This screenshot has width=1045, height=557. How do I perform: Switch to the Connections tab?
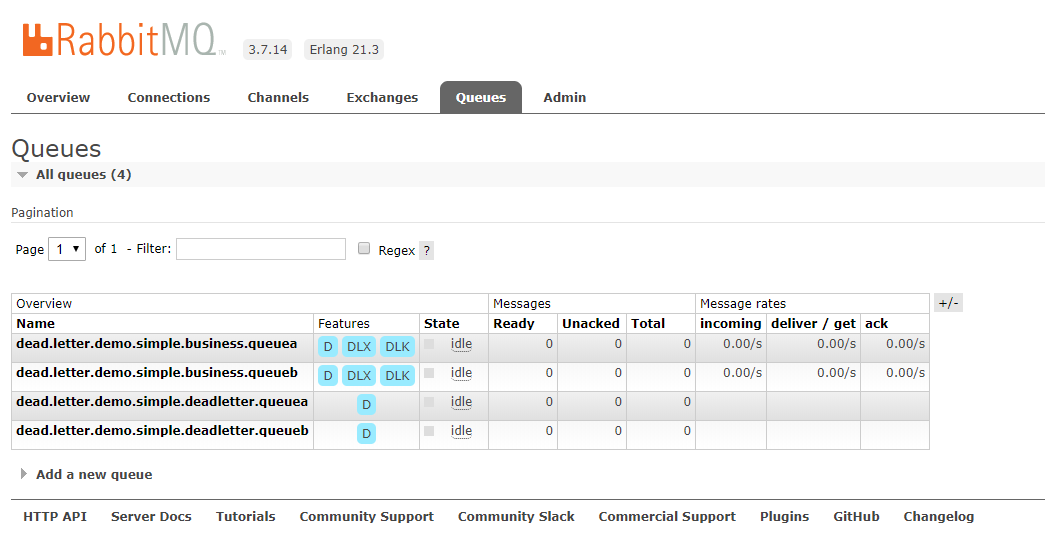[169, 97]
